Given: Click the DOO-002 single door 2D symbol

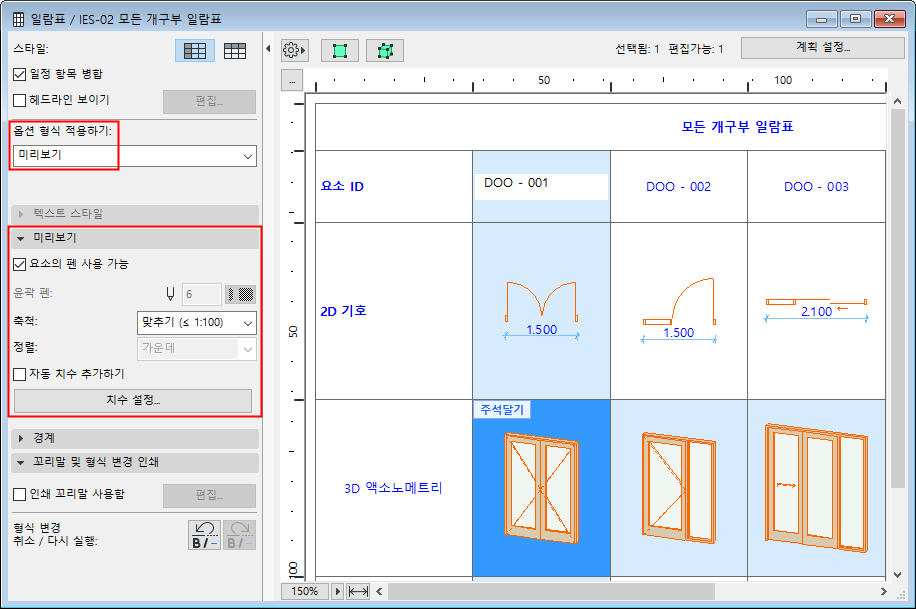Looking at the screenshot, I should (x=679, y=302).
